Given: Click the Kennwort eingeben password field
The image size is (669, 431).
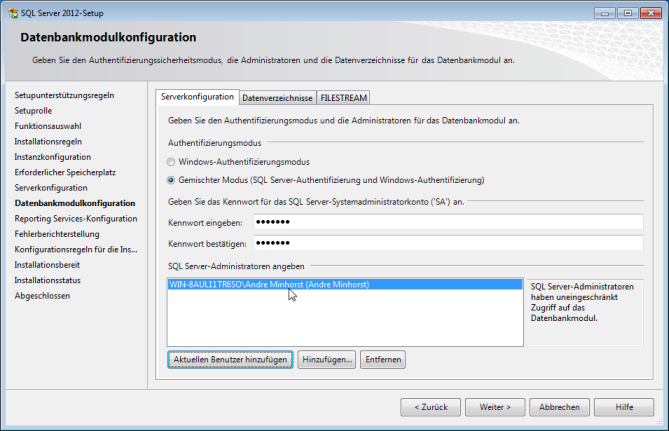Looking at the screenshot, I should (x=446, y=221).
